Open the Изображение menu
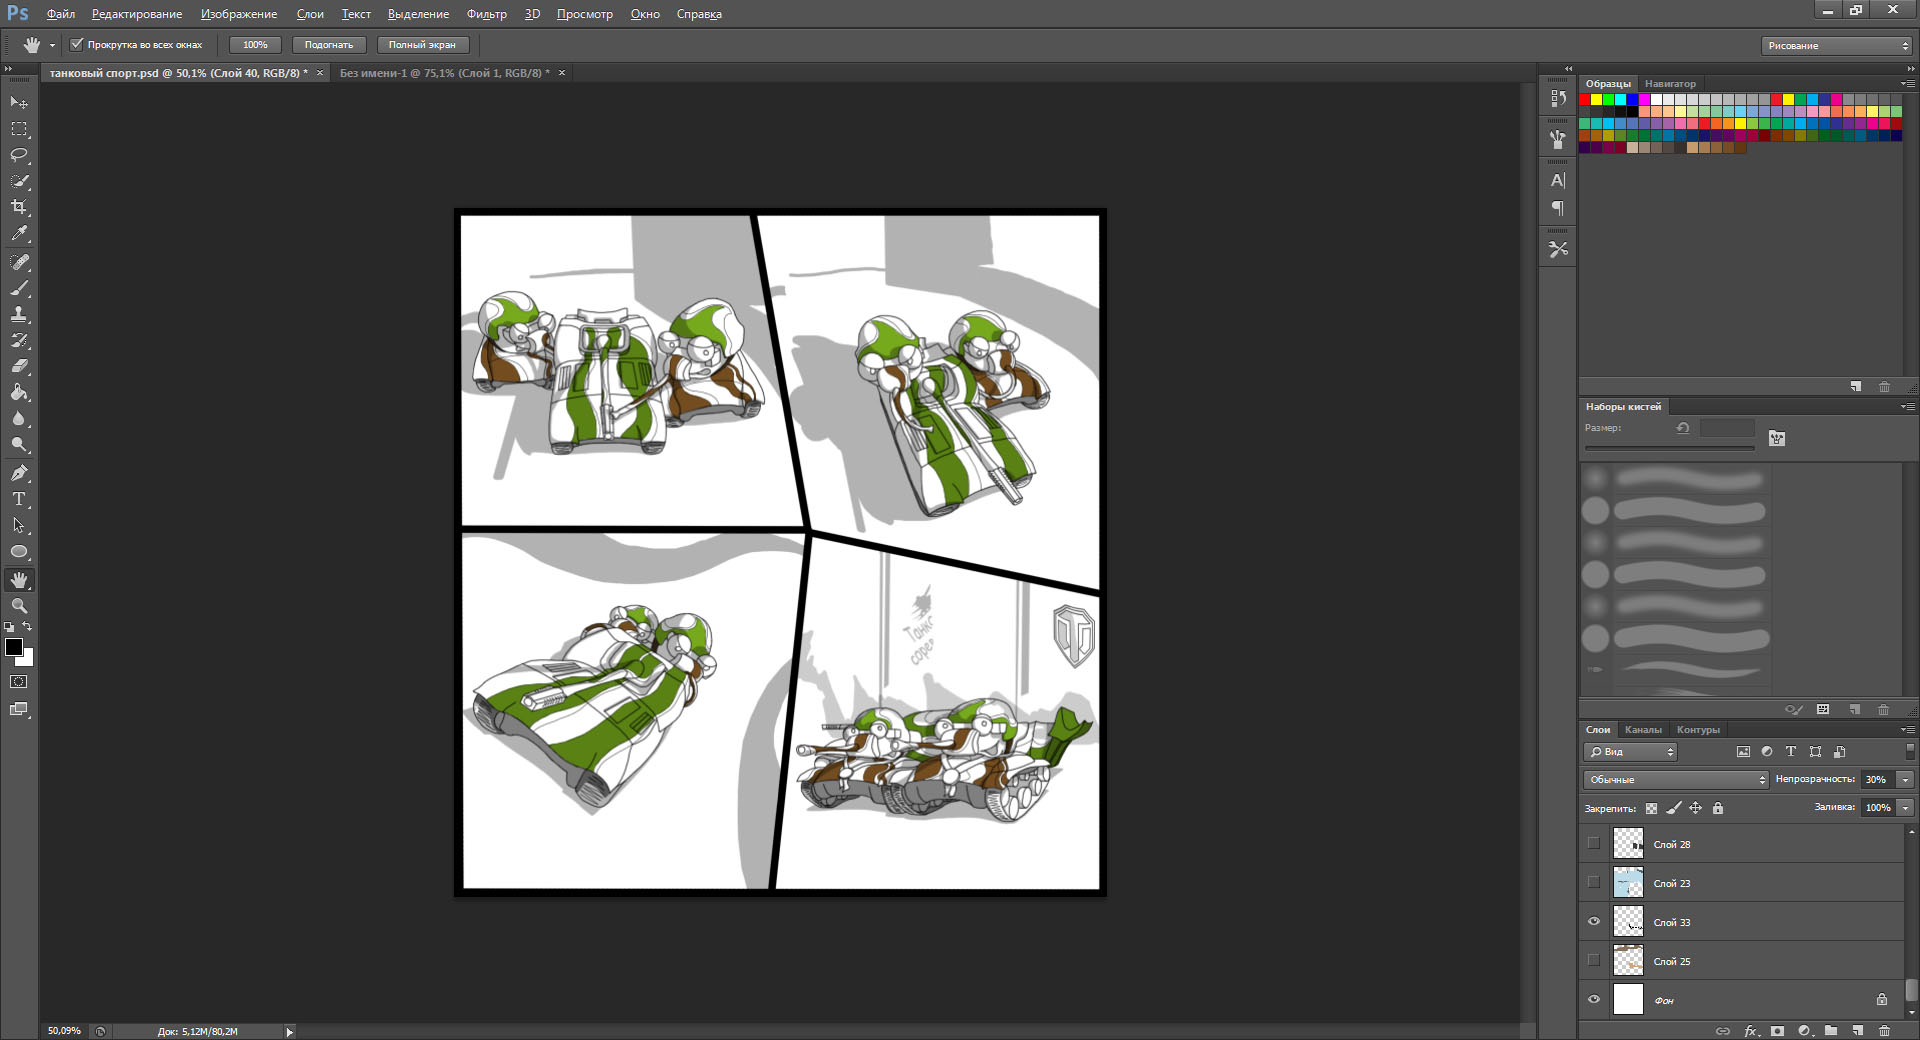This screenshot has height=1040, width=1920. pyautogui.click(x=239, y=14)
